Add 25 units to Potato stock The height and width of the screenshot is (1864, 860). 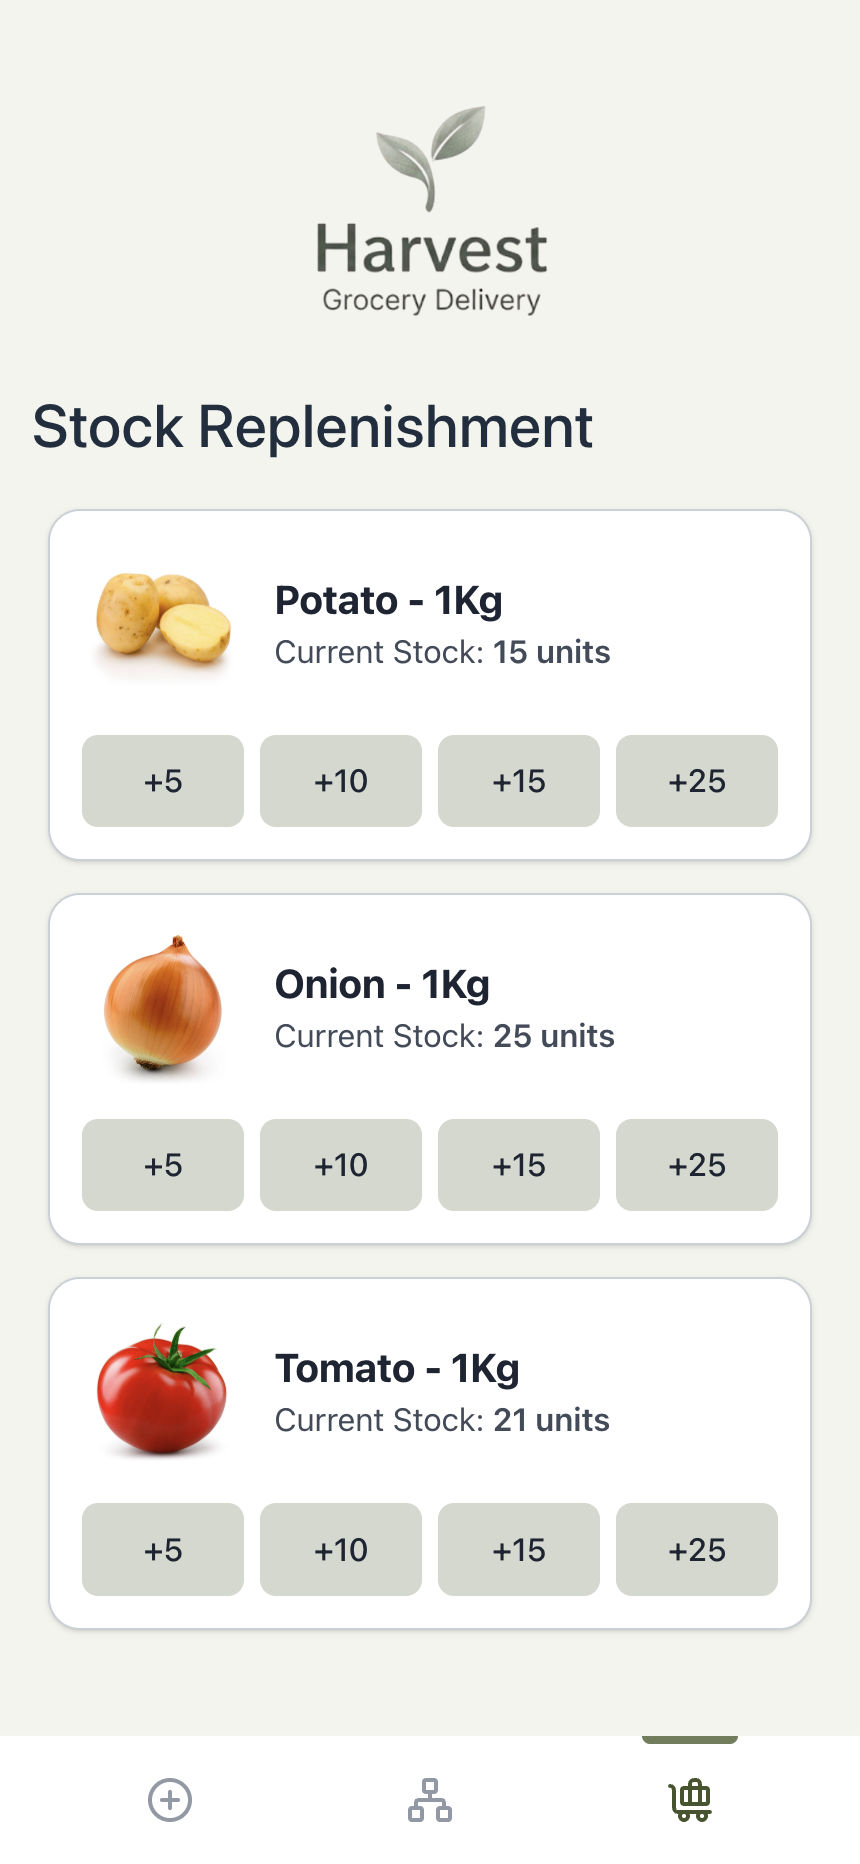coord(697,781)
